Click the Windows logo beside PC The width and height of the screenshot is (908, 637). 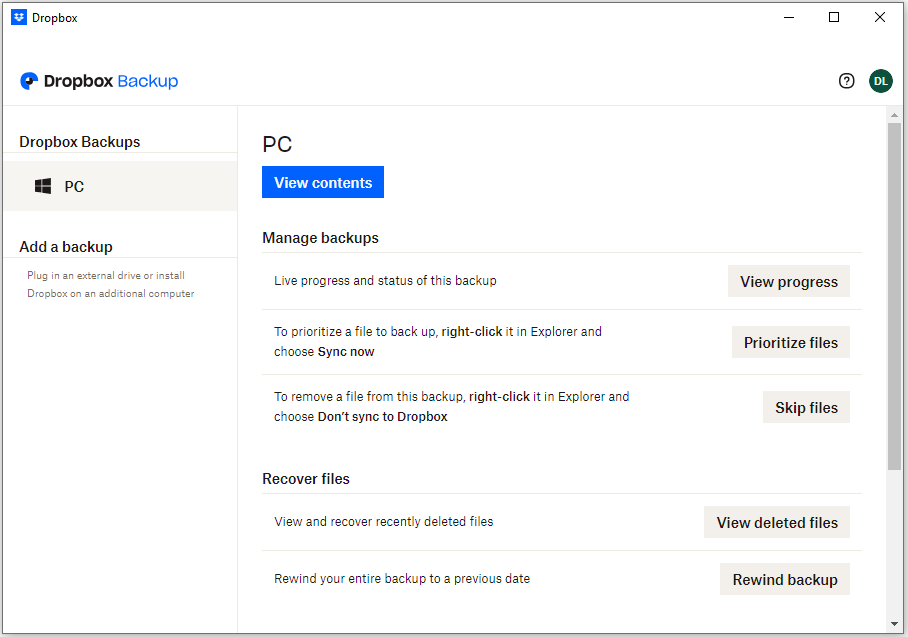point(42,186)
